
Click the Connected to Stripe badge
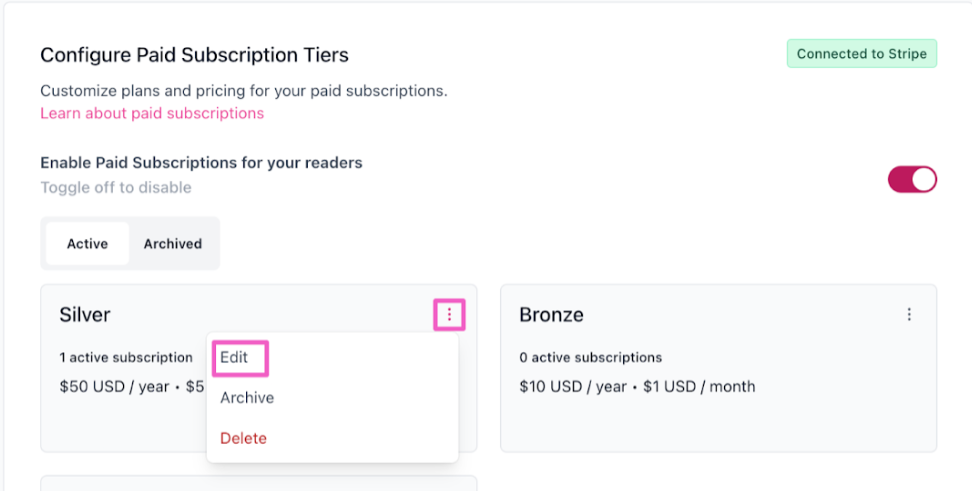pyautogui.click(x=861, y=54)
